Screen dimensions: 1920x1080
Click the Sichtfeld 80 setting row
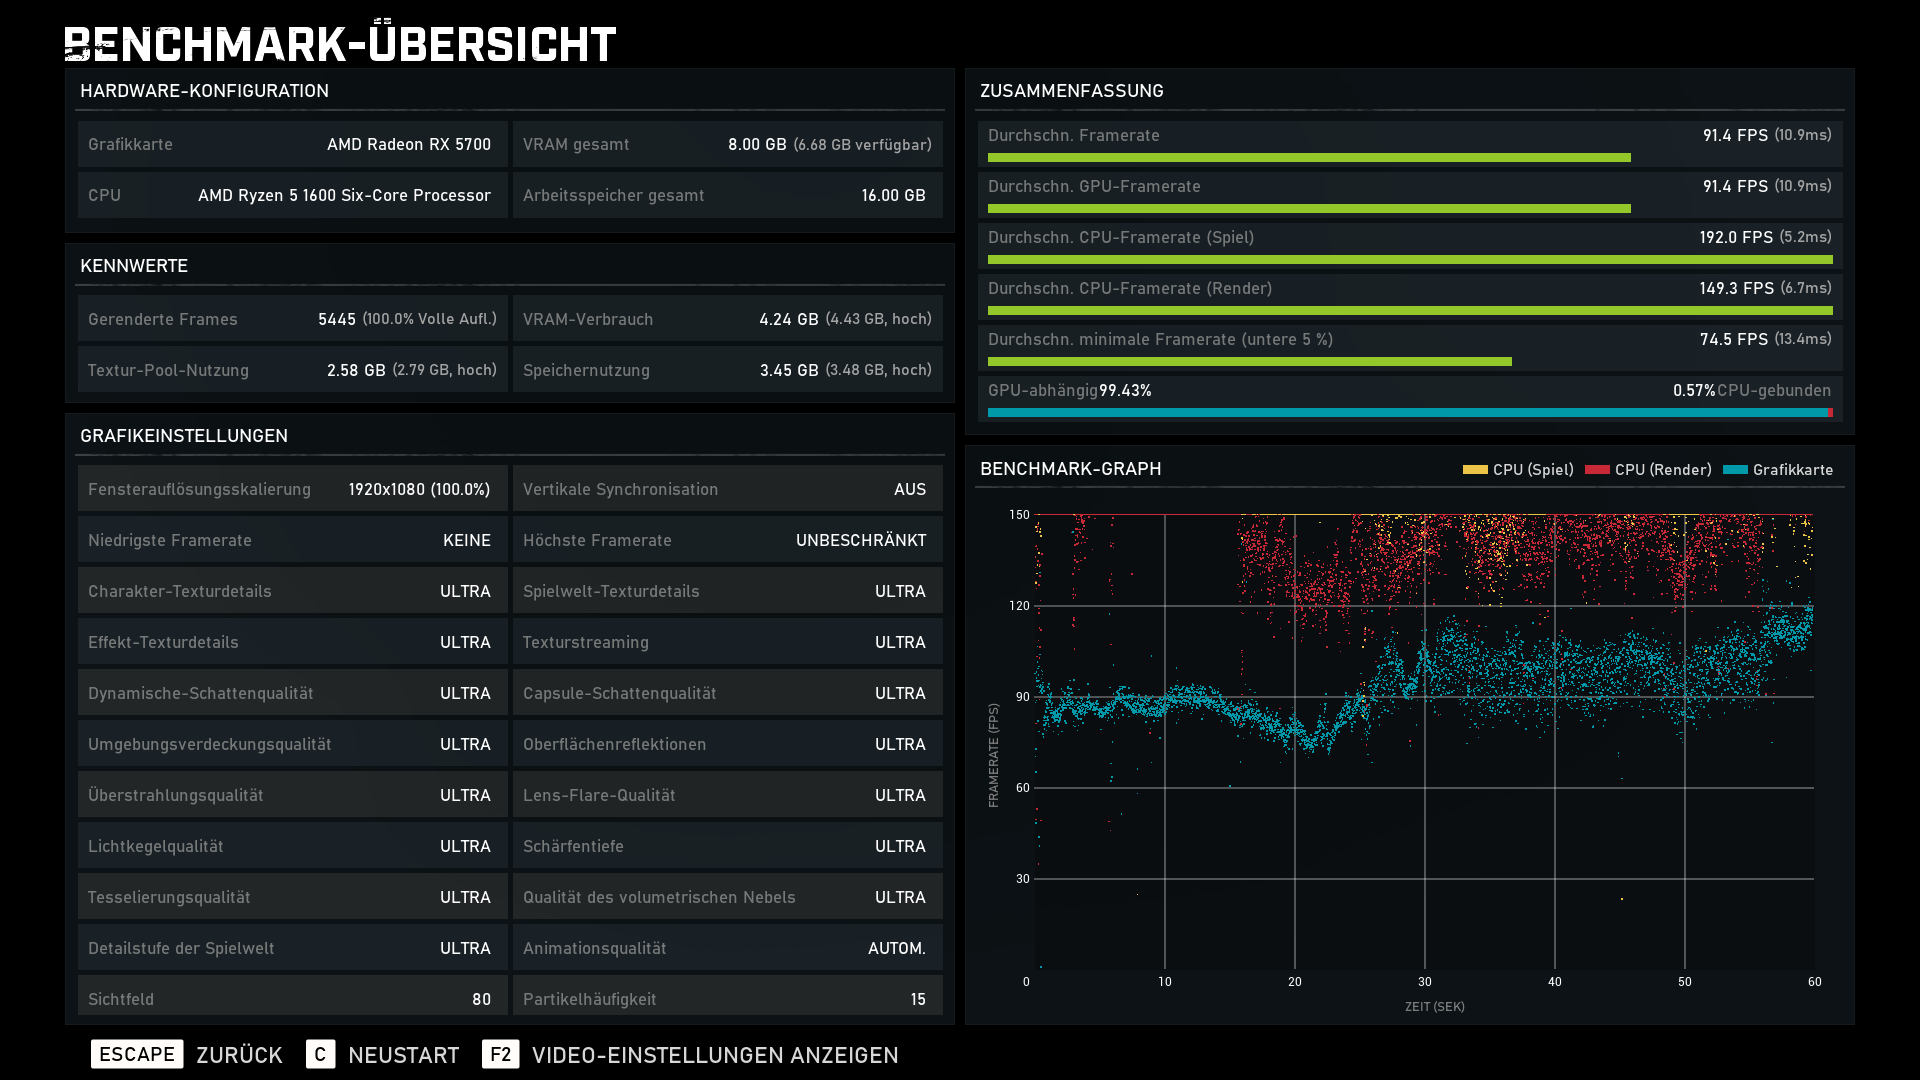[x=292, y=998]
